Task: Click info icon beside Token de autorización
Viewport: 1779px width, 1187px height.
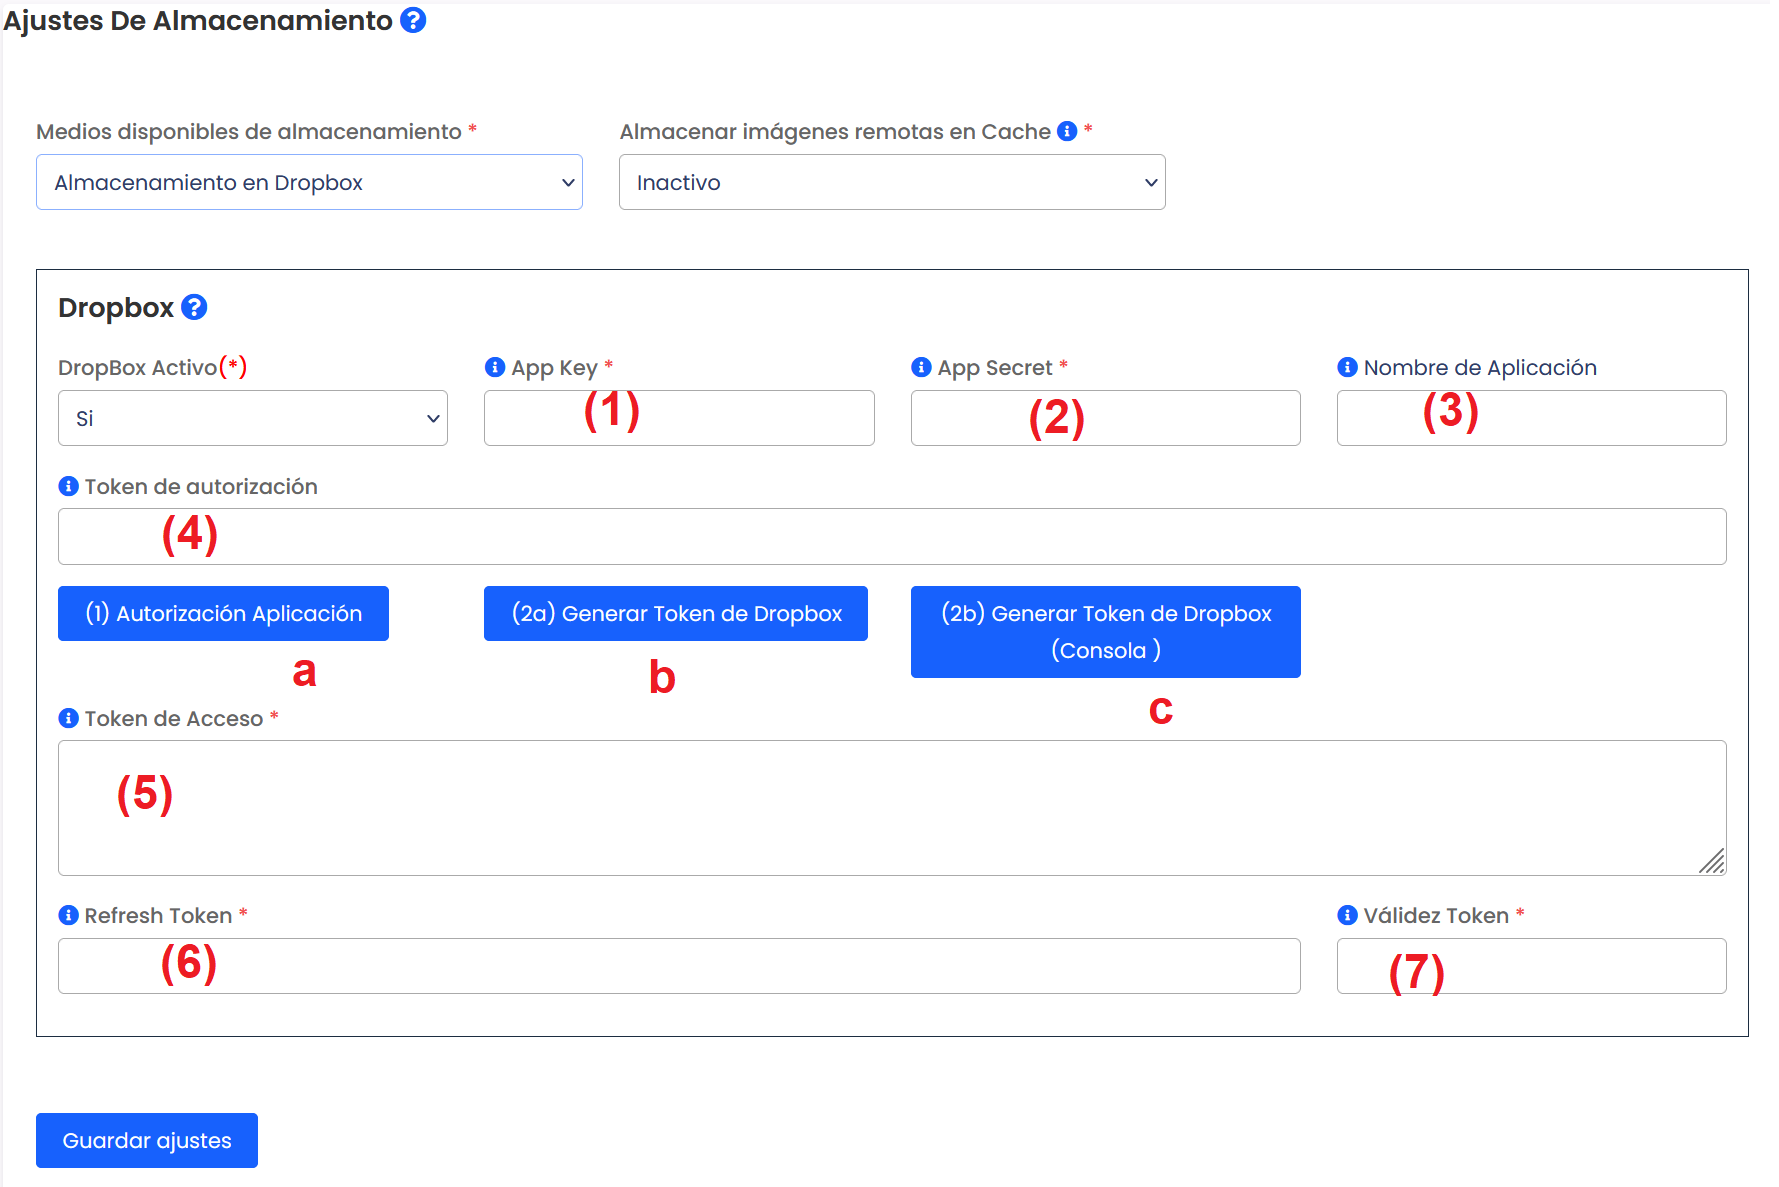Action: click(x=68, y=486)
